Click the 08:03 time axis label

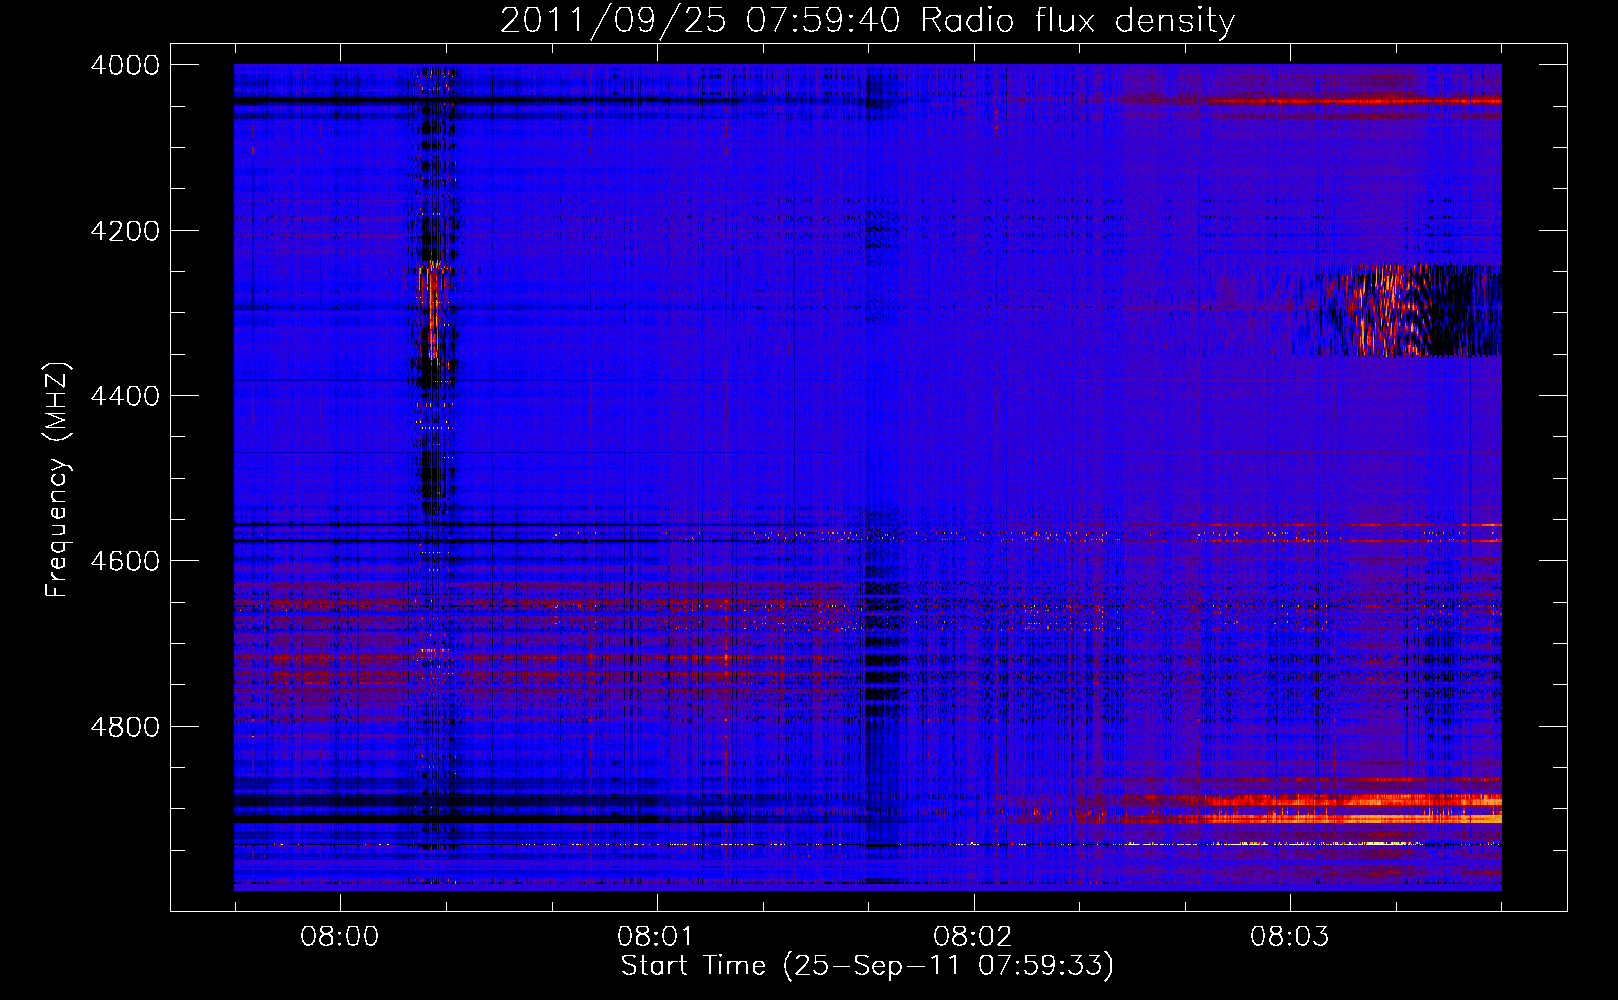(1290, 937)
